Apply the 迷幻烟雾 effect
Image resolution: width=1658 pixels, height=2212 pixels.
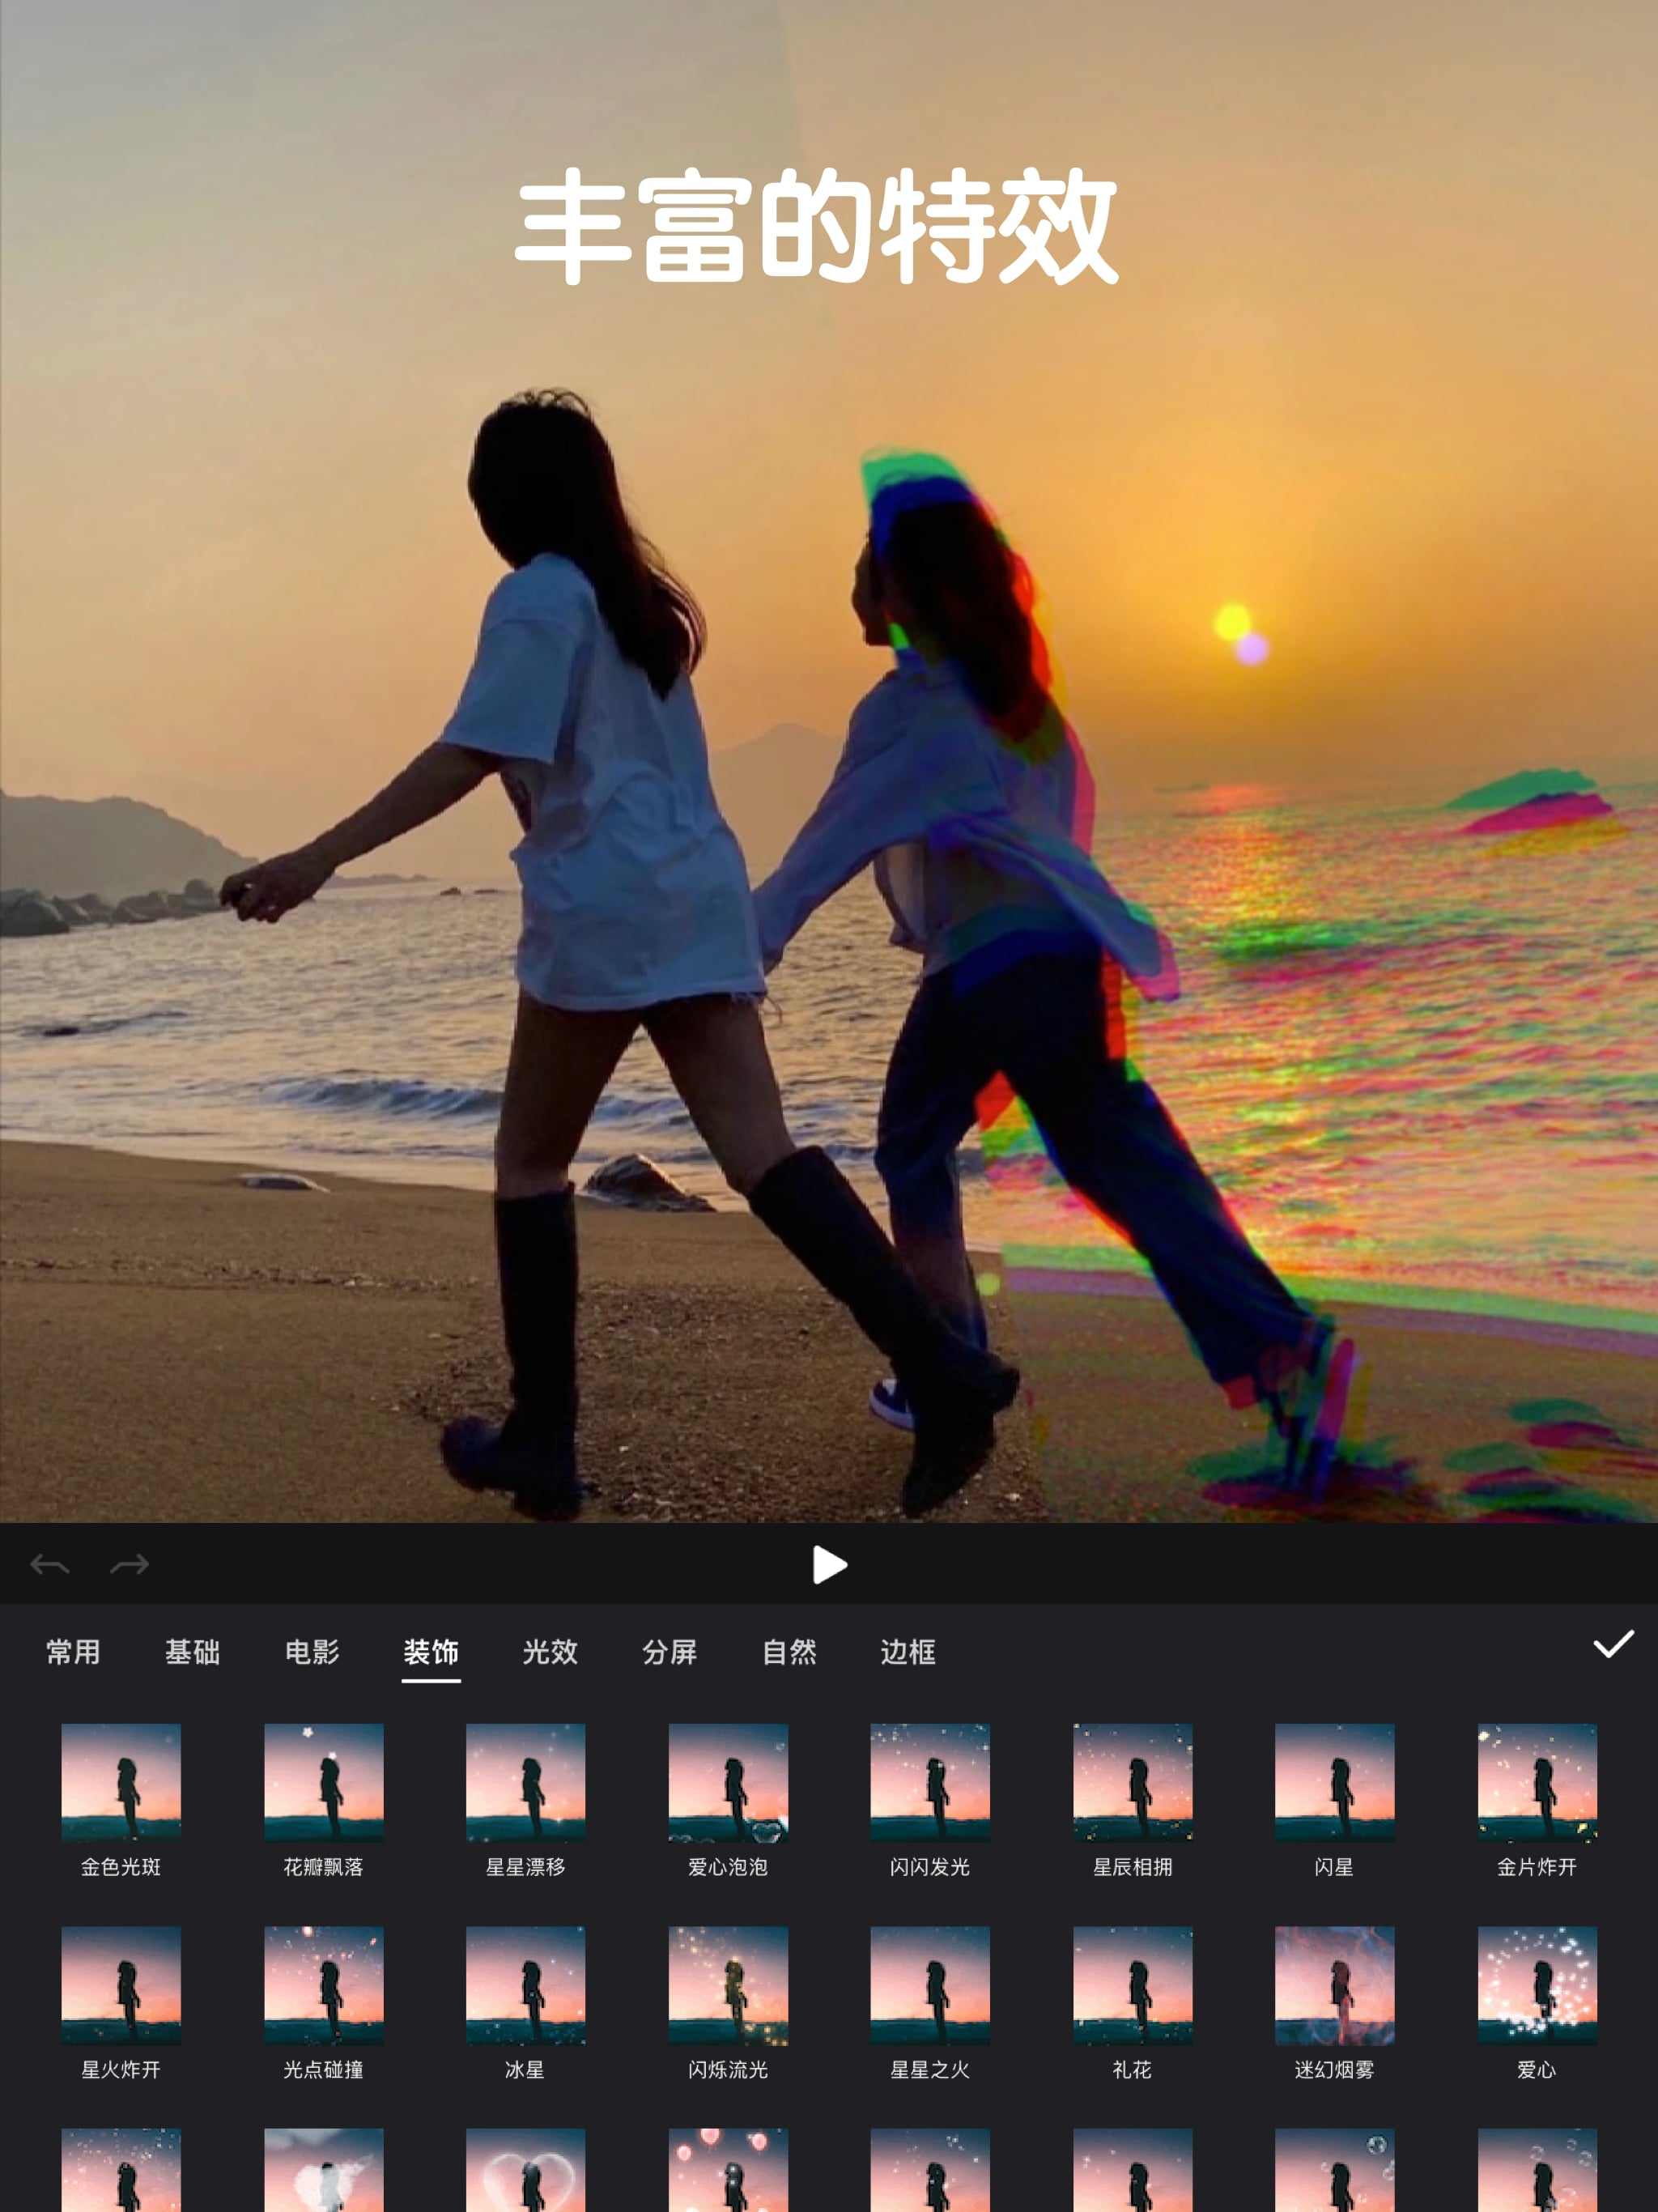click(1334, 1986)
